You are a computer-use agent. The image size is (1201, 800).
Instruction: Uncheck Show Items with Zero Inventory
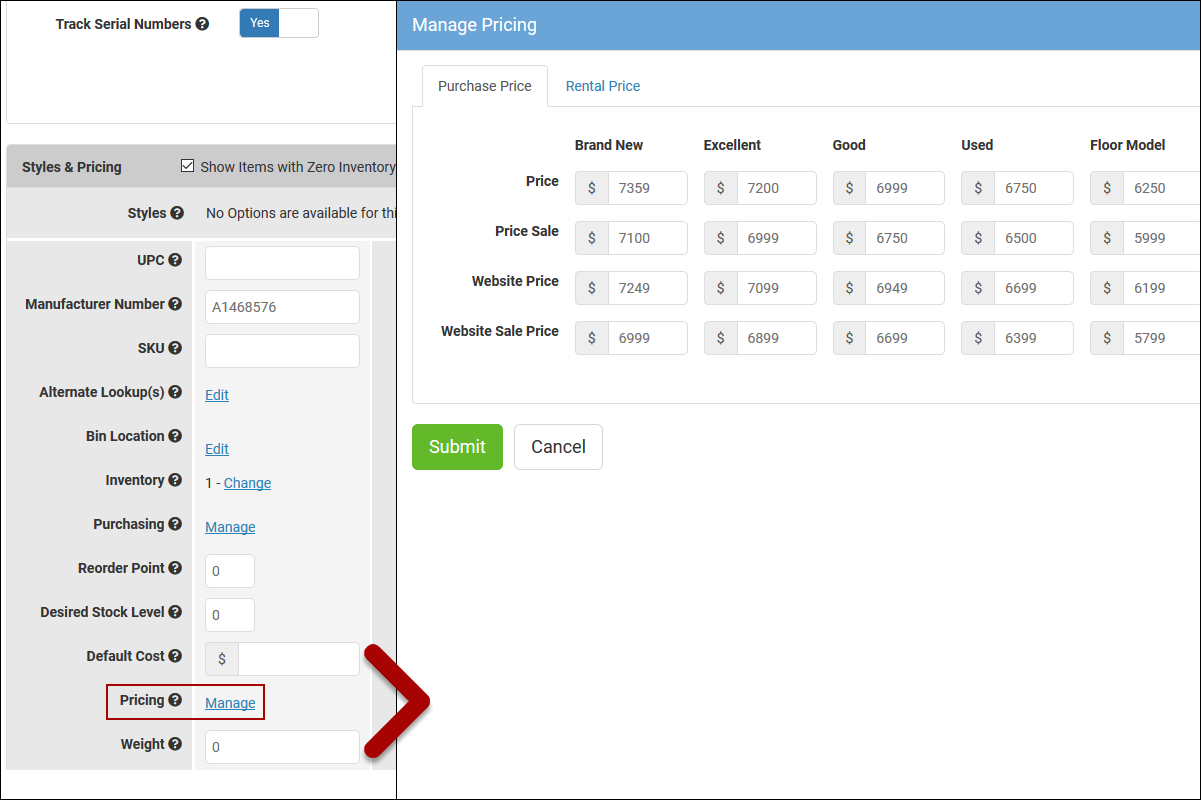coord(187,166)
